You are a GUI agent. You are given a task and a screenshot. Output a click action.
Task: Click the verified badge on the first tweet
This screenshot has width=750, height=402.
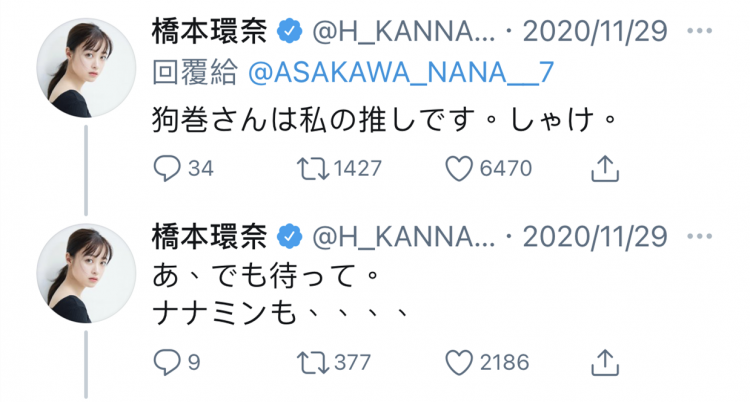pos(289,31)
